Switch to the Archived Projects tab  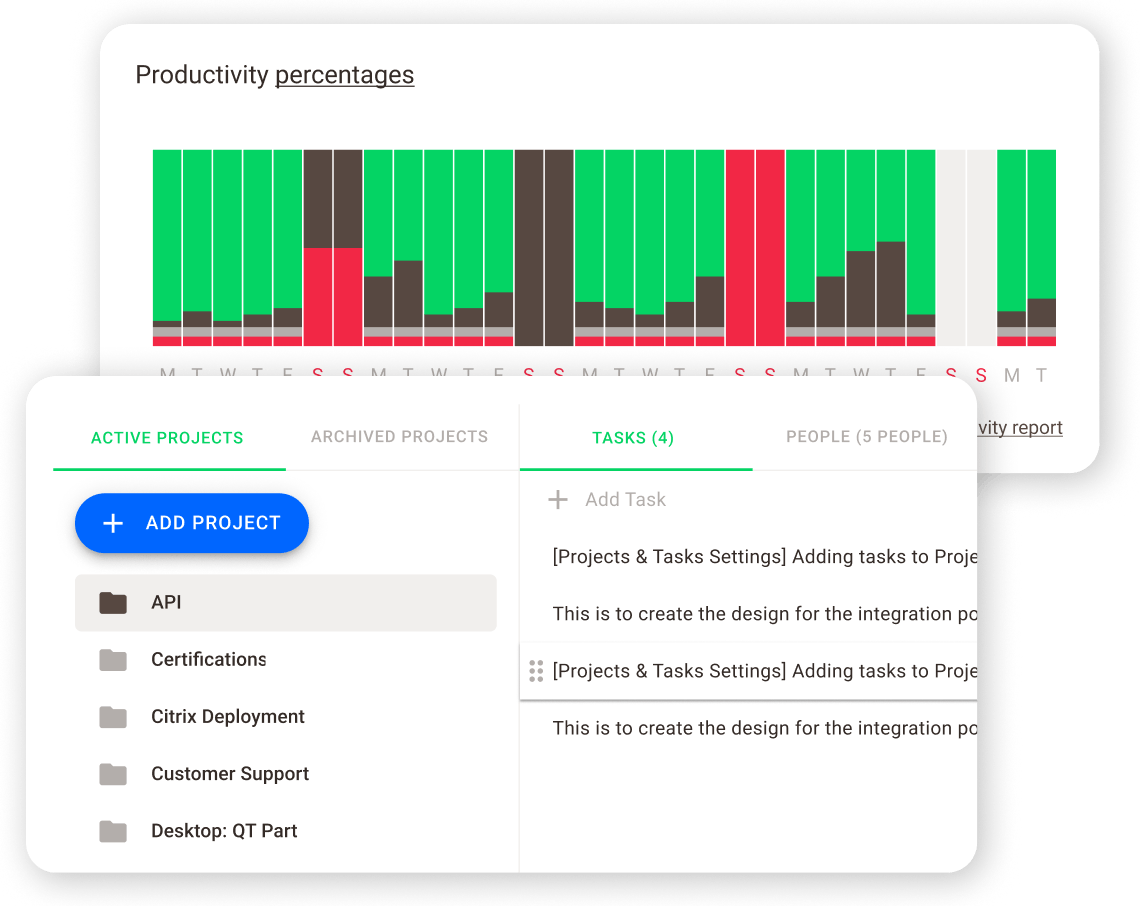pyautogui.click(x=399, y=437)
